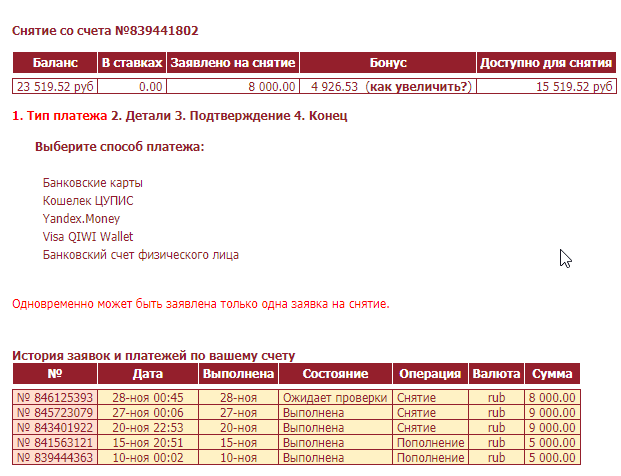Click the Ожидает проверки status cell
The image size is (621, 476).
point(335,398)
